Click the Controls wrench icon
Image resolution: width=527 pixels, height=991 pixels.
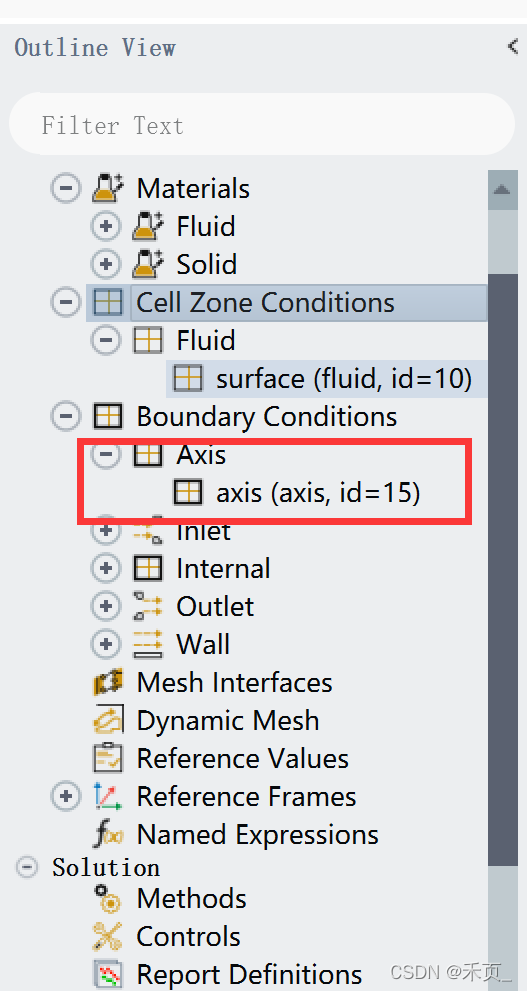[x=108, y=936]
